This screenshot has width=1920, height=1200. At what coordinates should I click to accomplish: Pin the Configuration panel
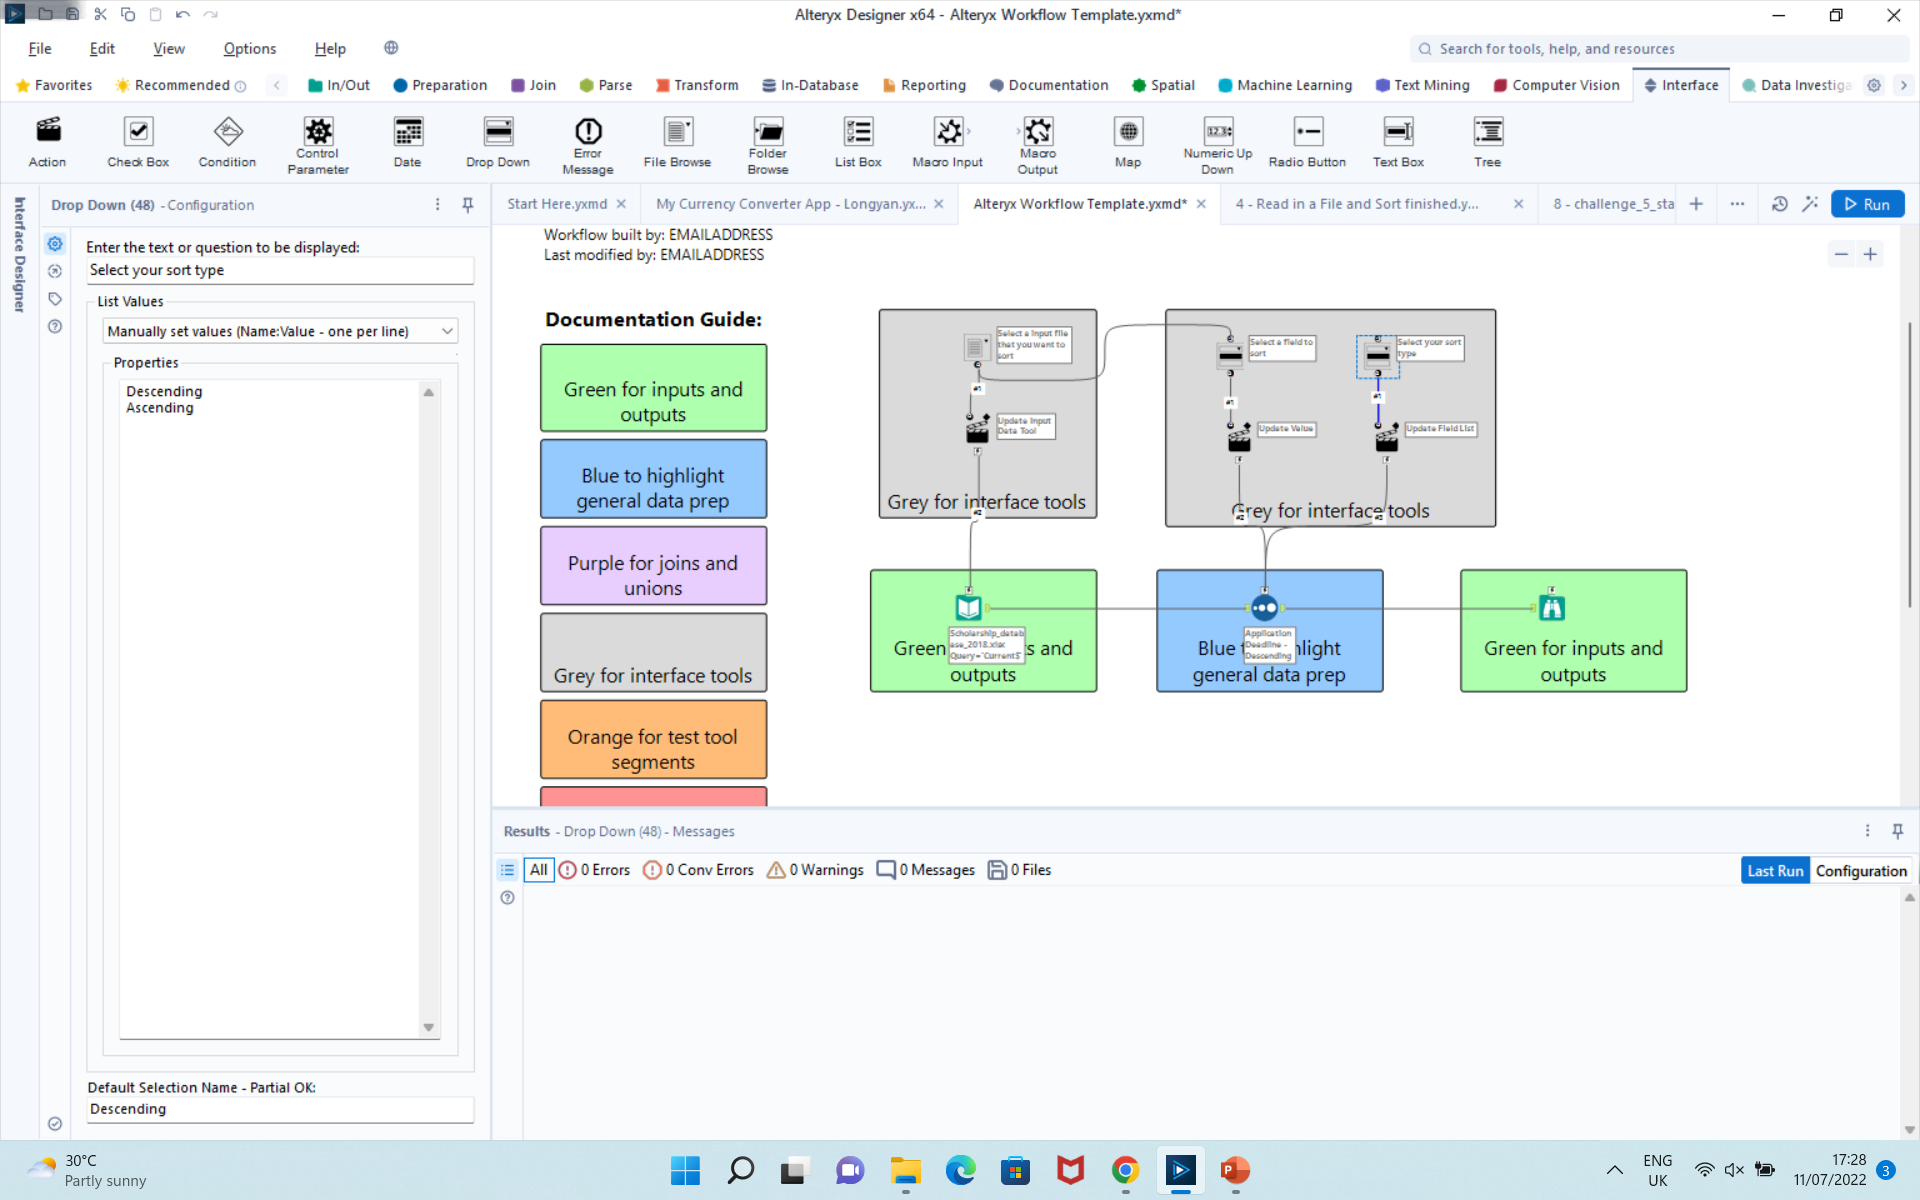pos(467,204)
